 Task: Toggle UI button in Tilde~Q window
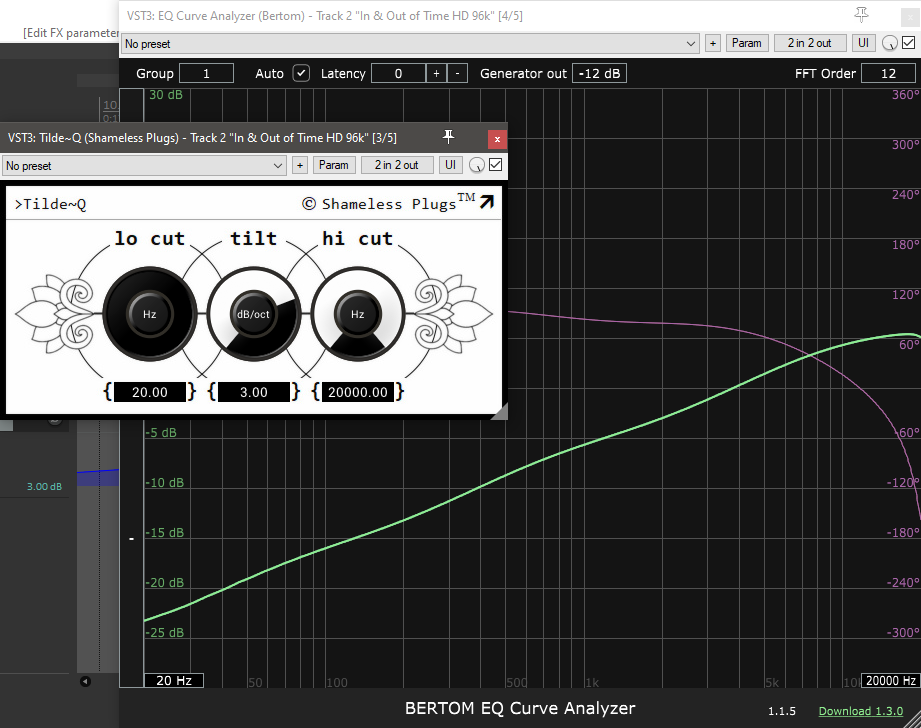click(451, 165)
